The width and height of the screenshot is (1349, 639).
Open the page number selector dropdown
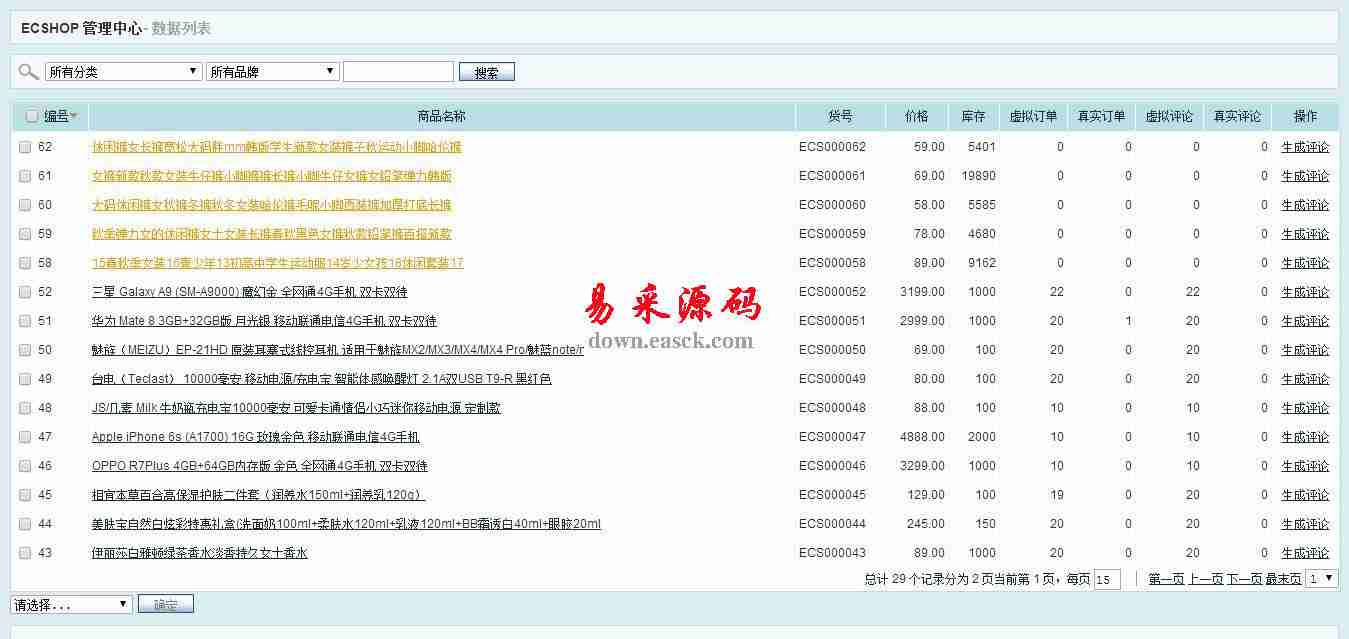(x=1321, y=579)
